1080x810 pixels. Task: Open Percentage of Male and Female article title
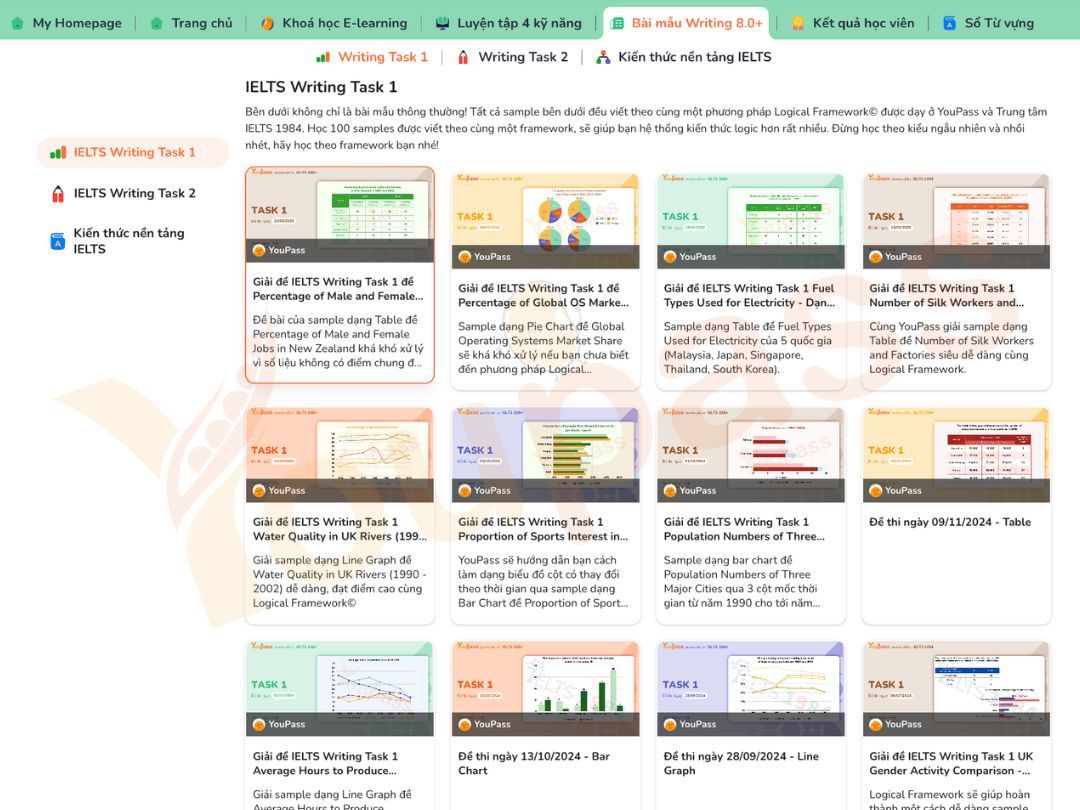pyautogui.click(x=338, y=289)
